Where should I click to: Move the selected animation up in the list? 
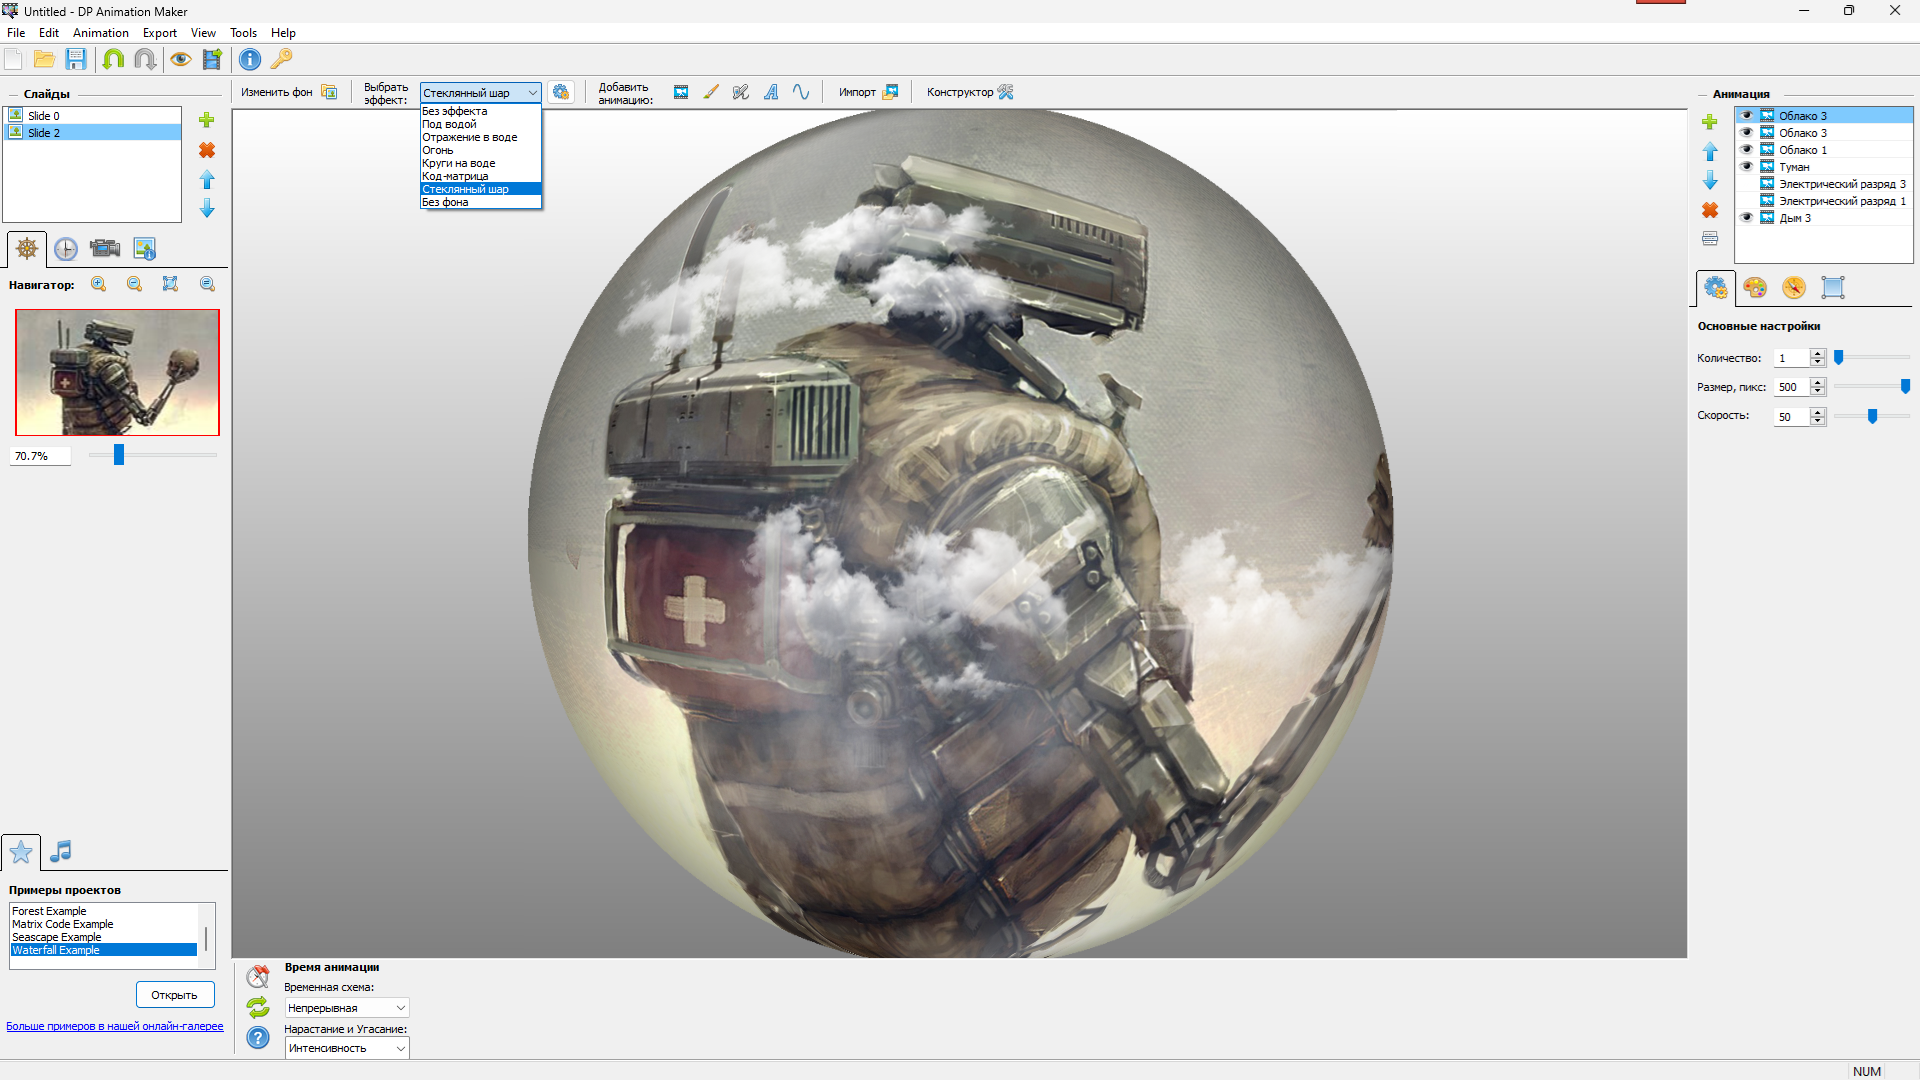1710,152
